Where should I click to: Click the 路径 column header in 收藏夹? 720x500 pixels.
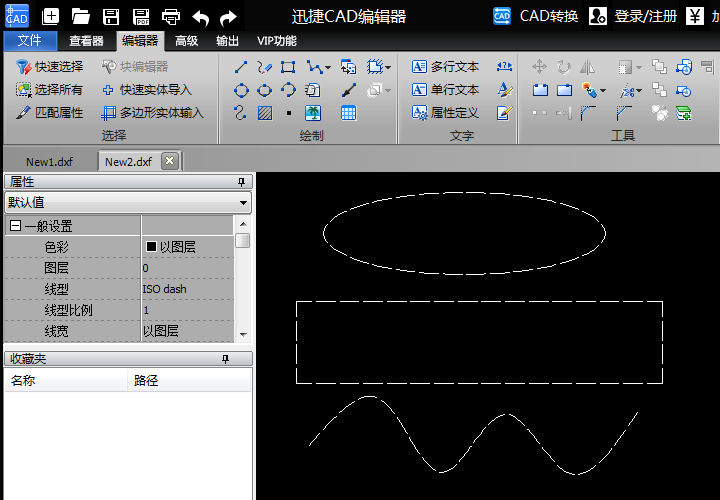[189, 381]
